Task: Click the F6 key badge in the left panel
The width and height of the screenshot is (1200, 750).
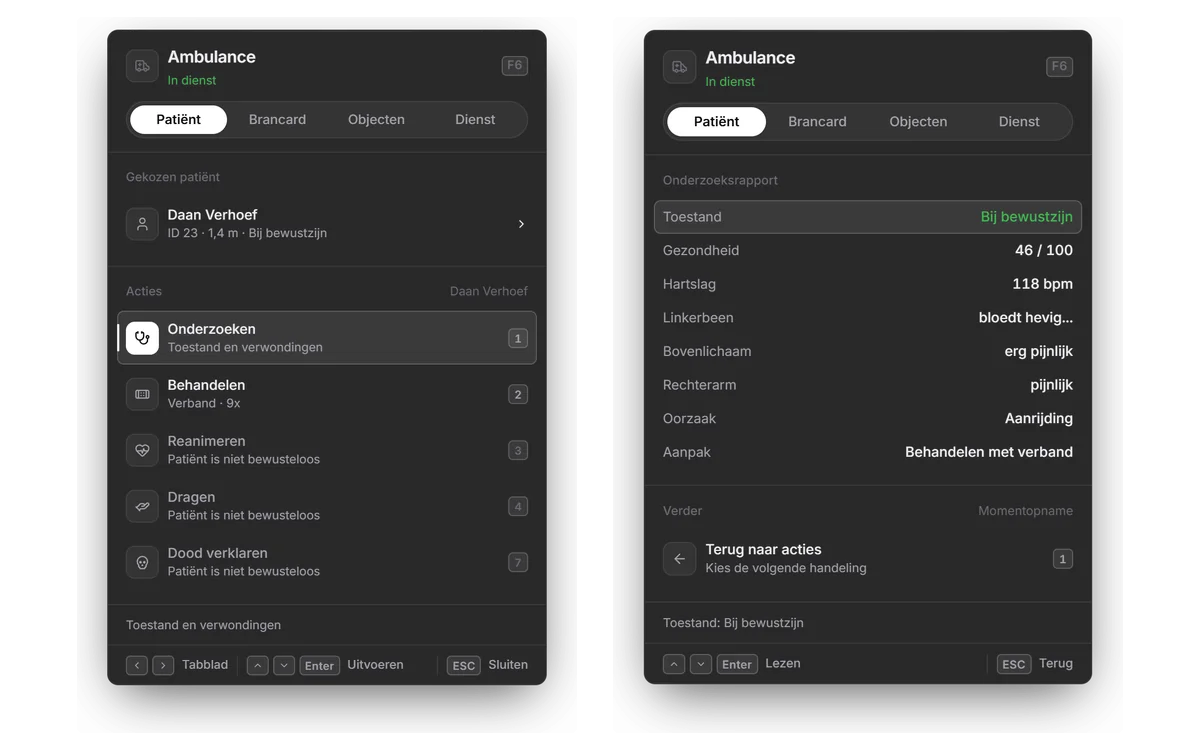Action: 514,65
